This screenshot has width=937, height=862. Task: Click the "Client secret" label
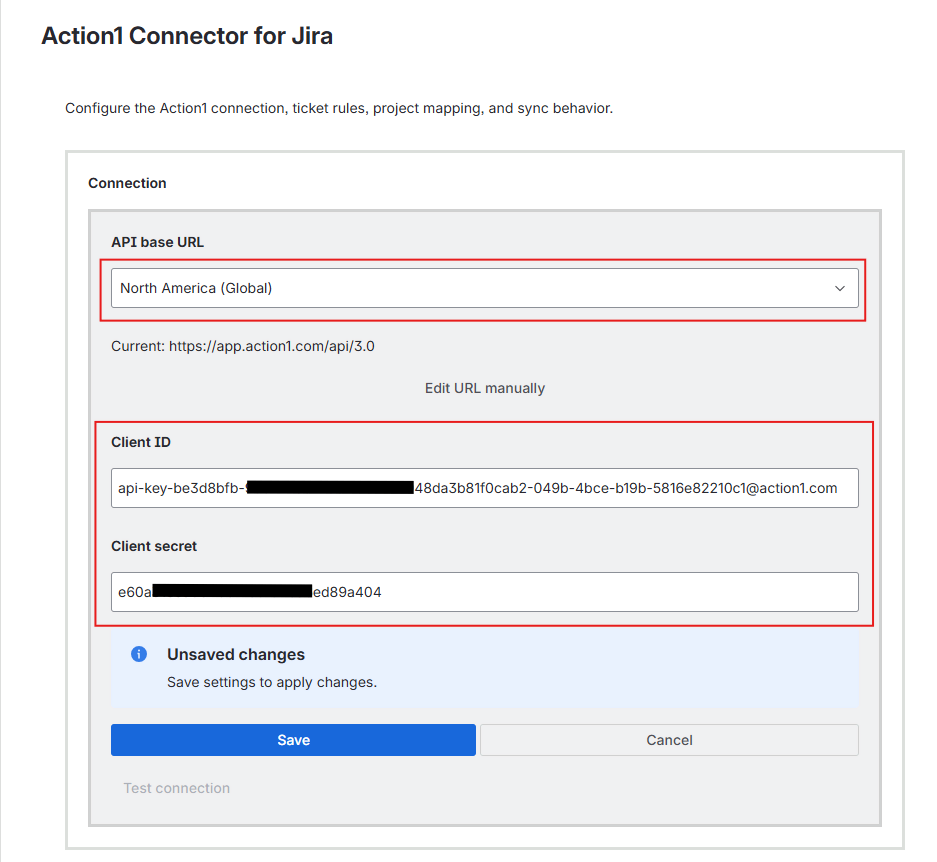point(152,546)
